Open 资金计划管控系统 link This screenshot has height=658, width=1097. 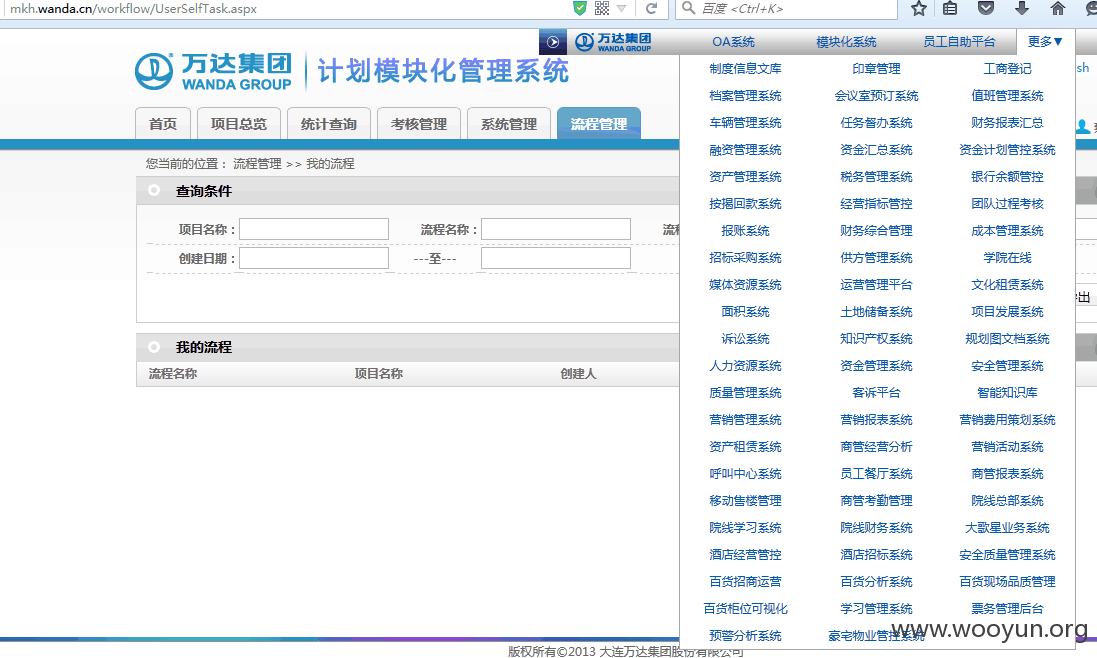click(x=1007, y=150)
